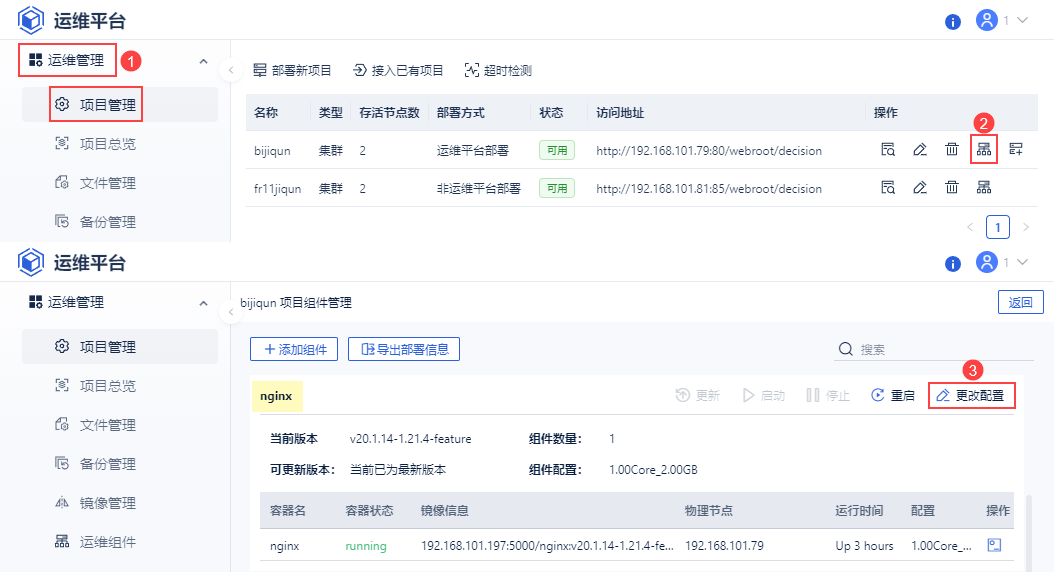Click 更改配置 change configuration button

[x=971, y=395]
